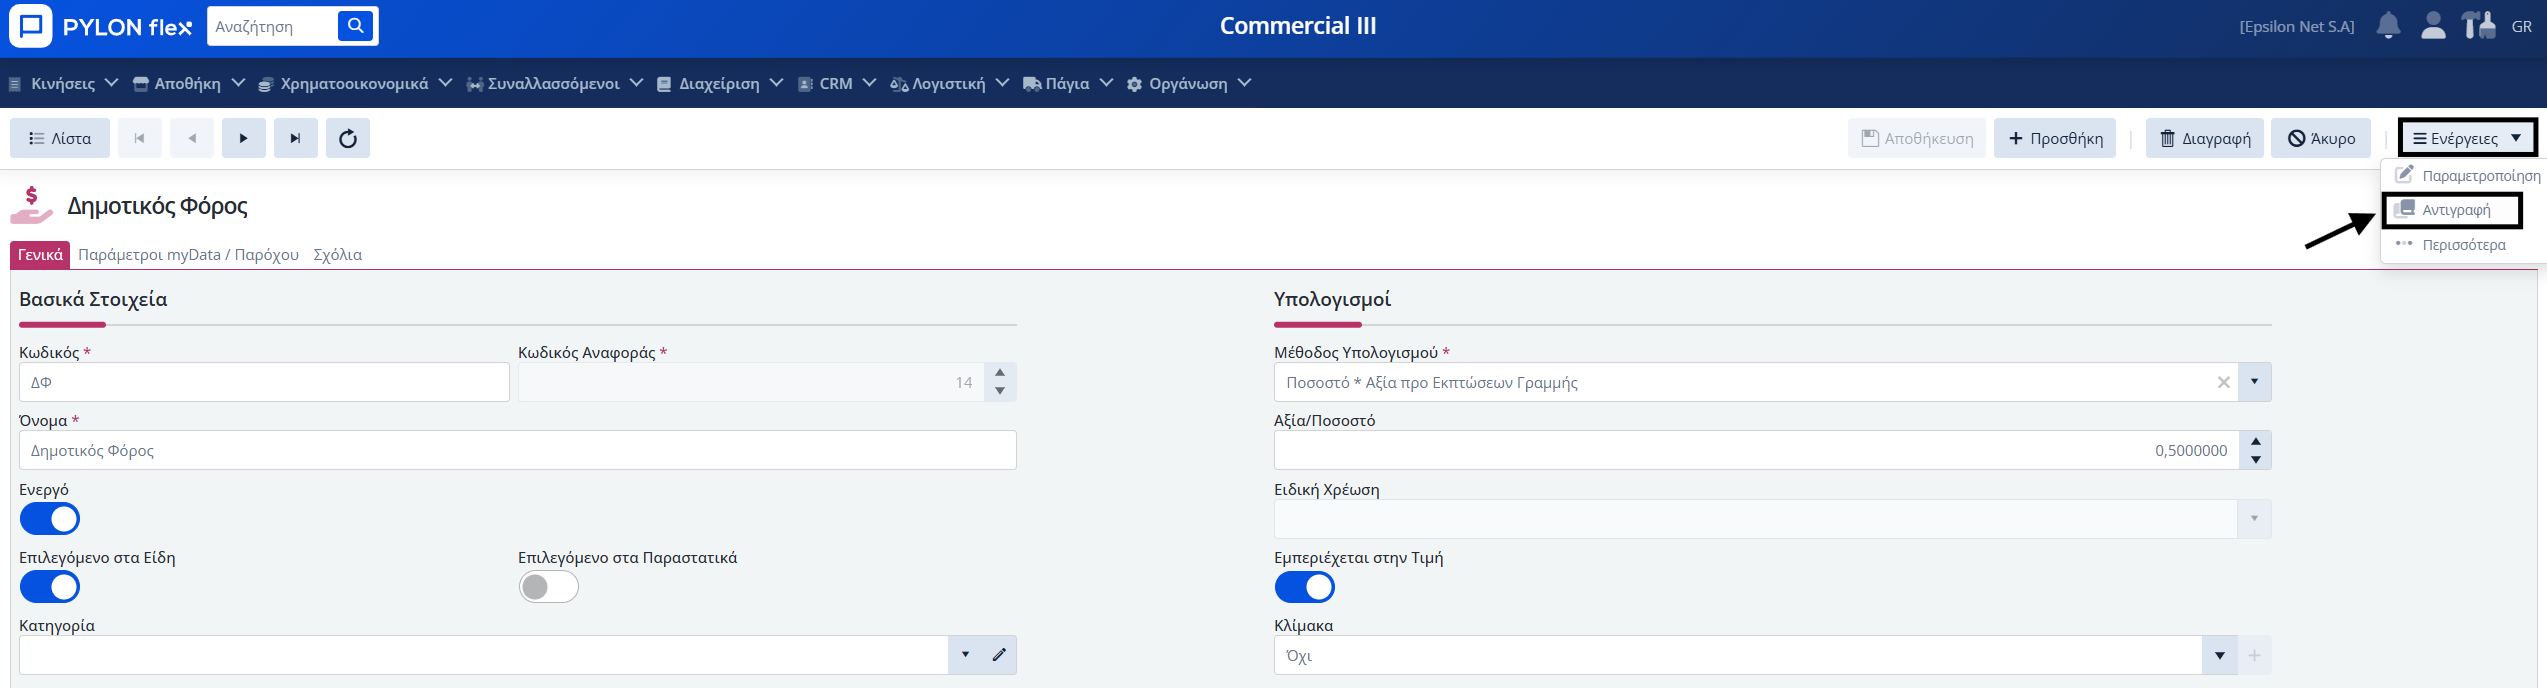Go to last record
This screenshot has height=688, width=2547.
click(296, 138)
